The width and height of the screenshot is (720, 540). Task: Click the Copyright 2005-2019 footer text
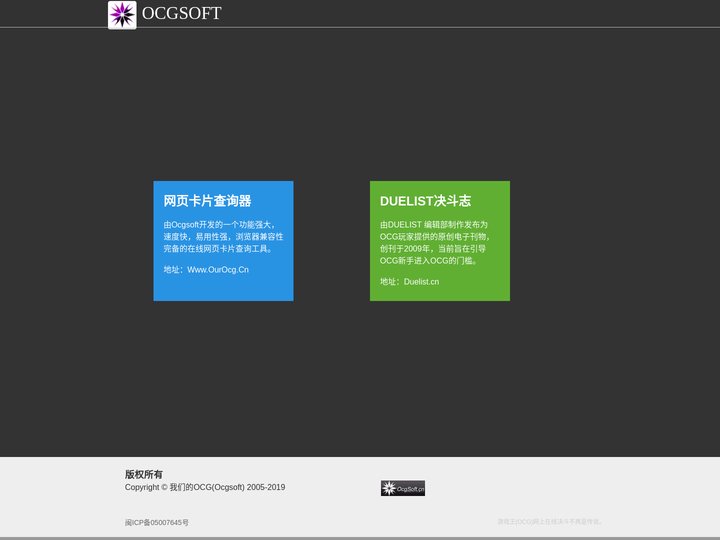tap(205, 487)
